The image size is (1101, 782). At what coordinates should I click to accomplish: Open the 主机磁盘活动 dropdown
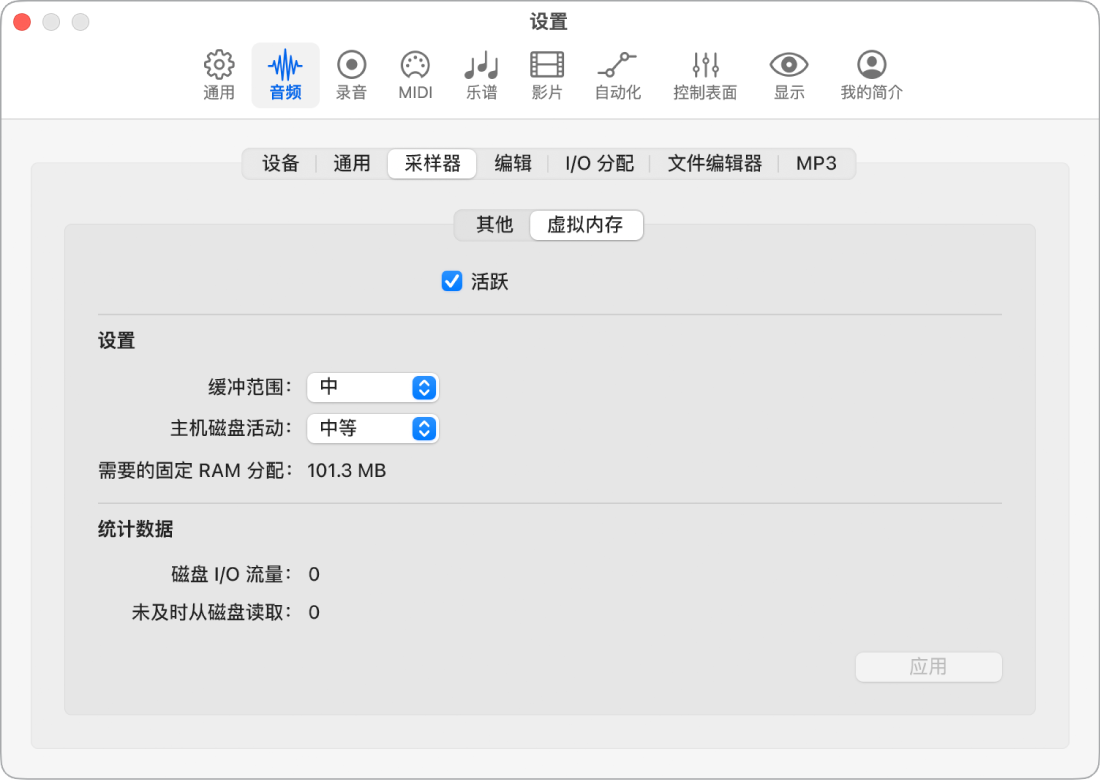click(372, 429)
